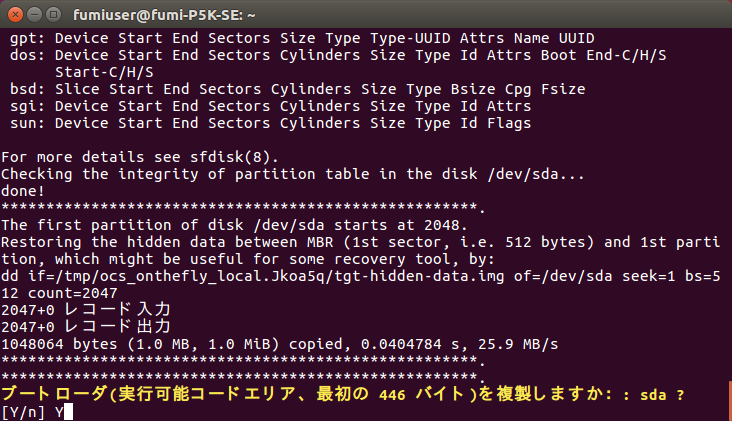732x421 pixels.
Task: Click the fumiuser@fumi-P5K-SE title bar text
Action: (x=164, y=15)
